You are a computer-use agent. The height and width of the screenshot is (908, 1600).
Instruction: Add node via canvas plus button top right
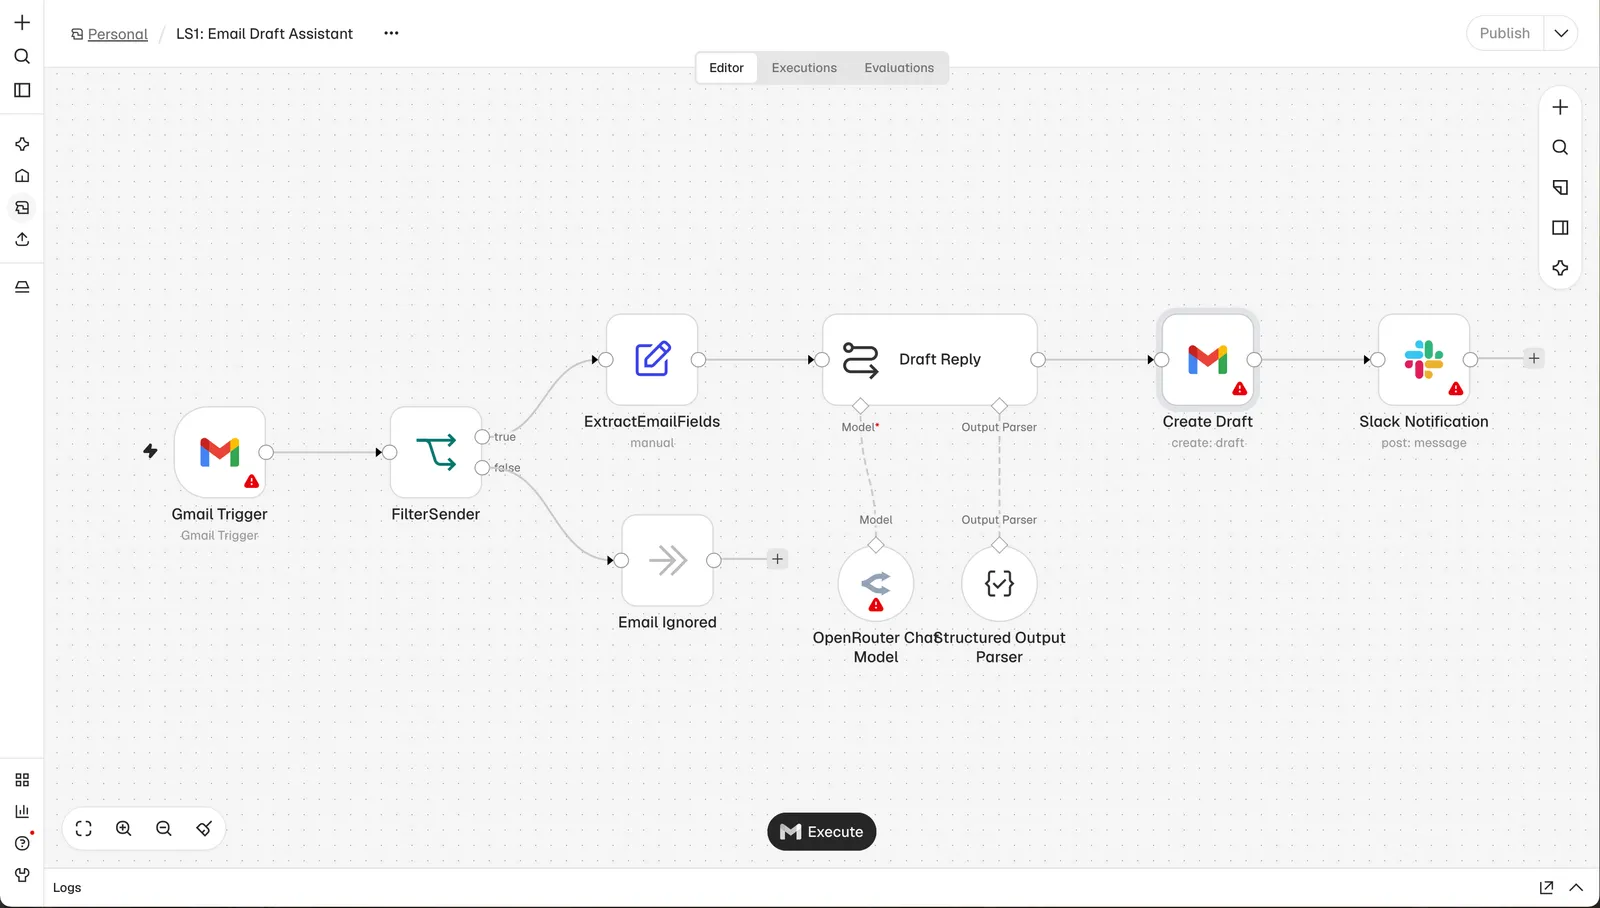click(1560, 107)
